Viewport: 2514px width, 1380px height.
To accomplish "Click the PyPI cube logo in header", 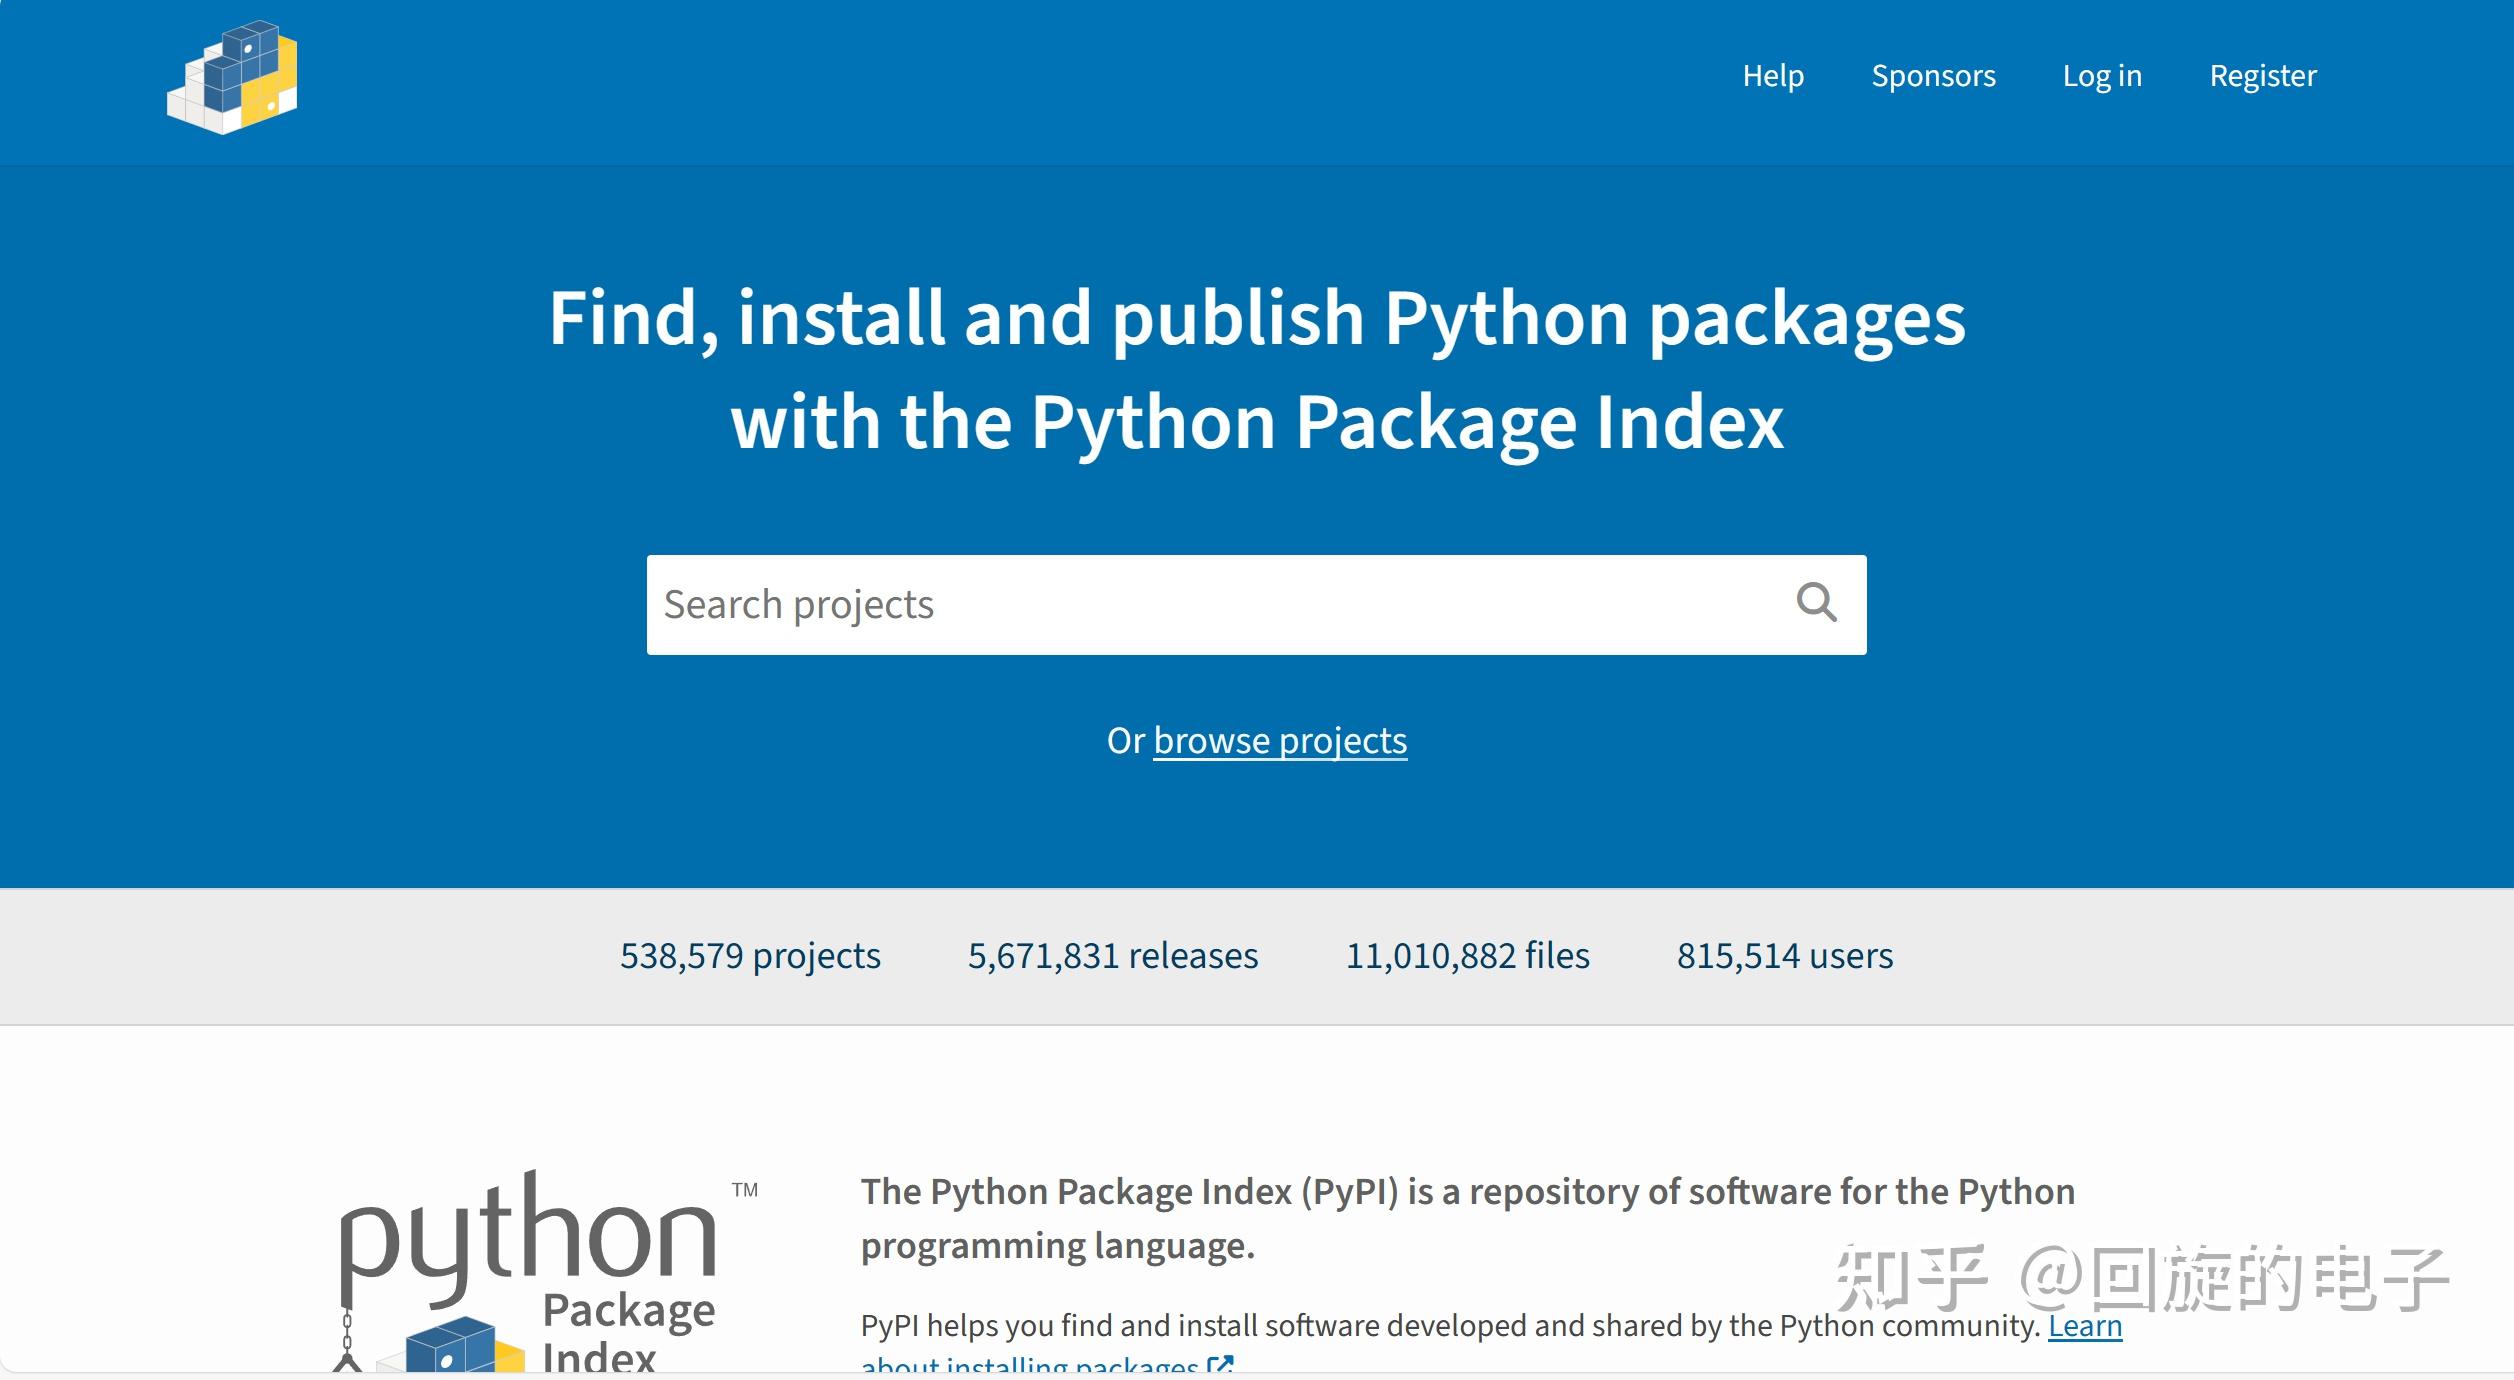I will click(232, 77).
